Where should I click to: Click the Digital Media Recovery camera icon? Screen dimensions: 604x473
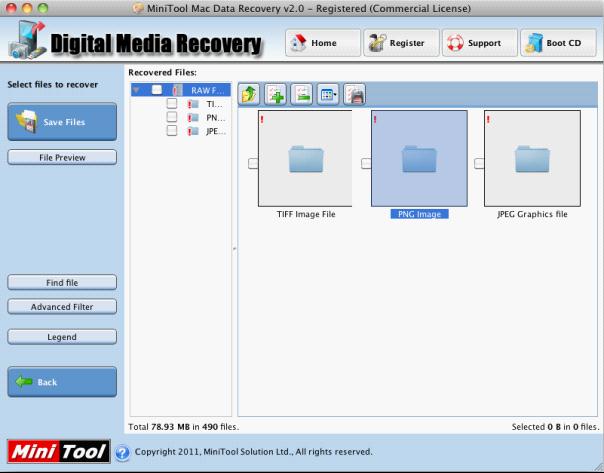point(27,41)
